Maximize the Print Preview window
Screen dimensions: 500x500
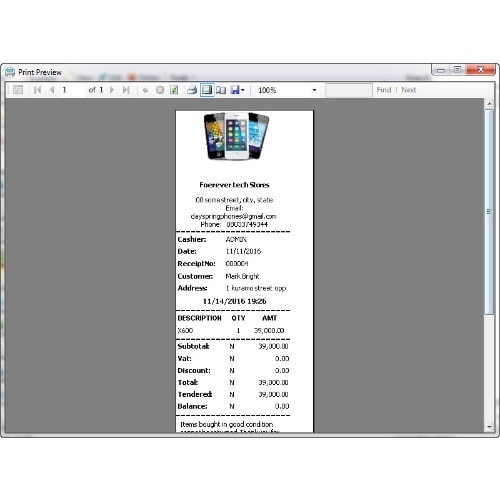[458, 70]
